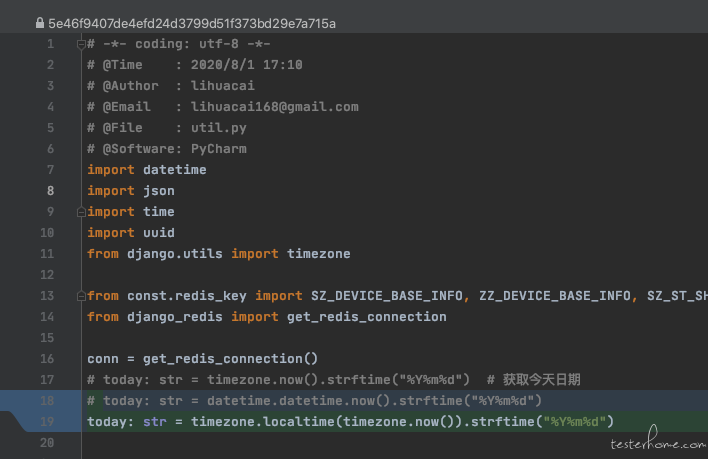Click line number 1 in the gutter

click(x=50, y=44)
